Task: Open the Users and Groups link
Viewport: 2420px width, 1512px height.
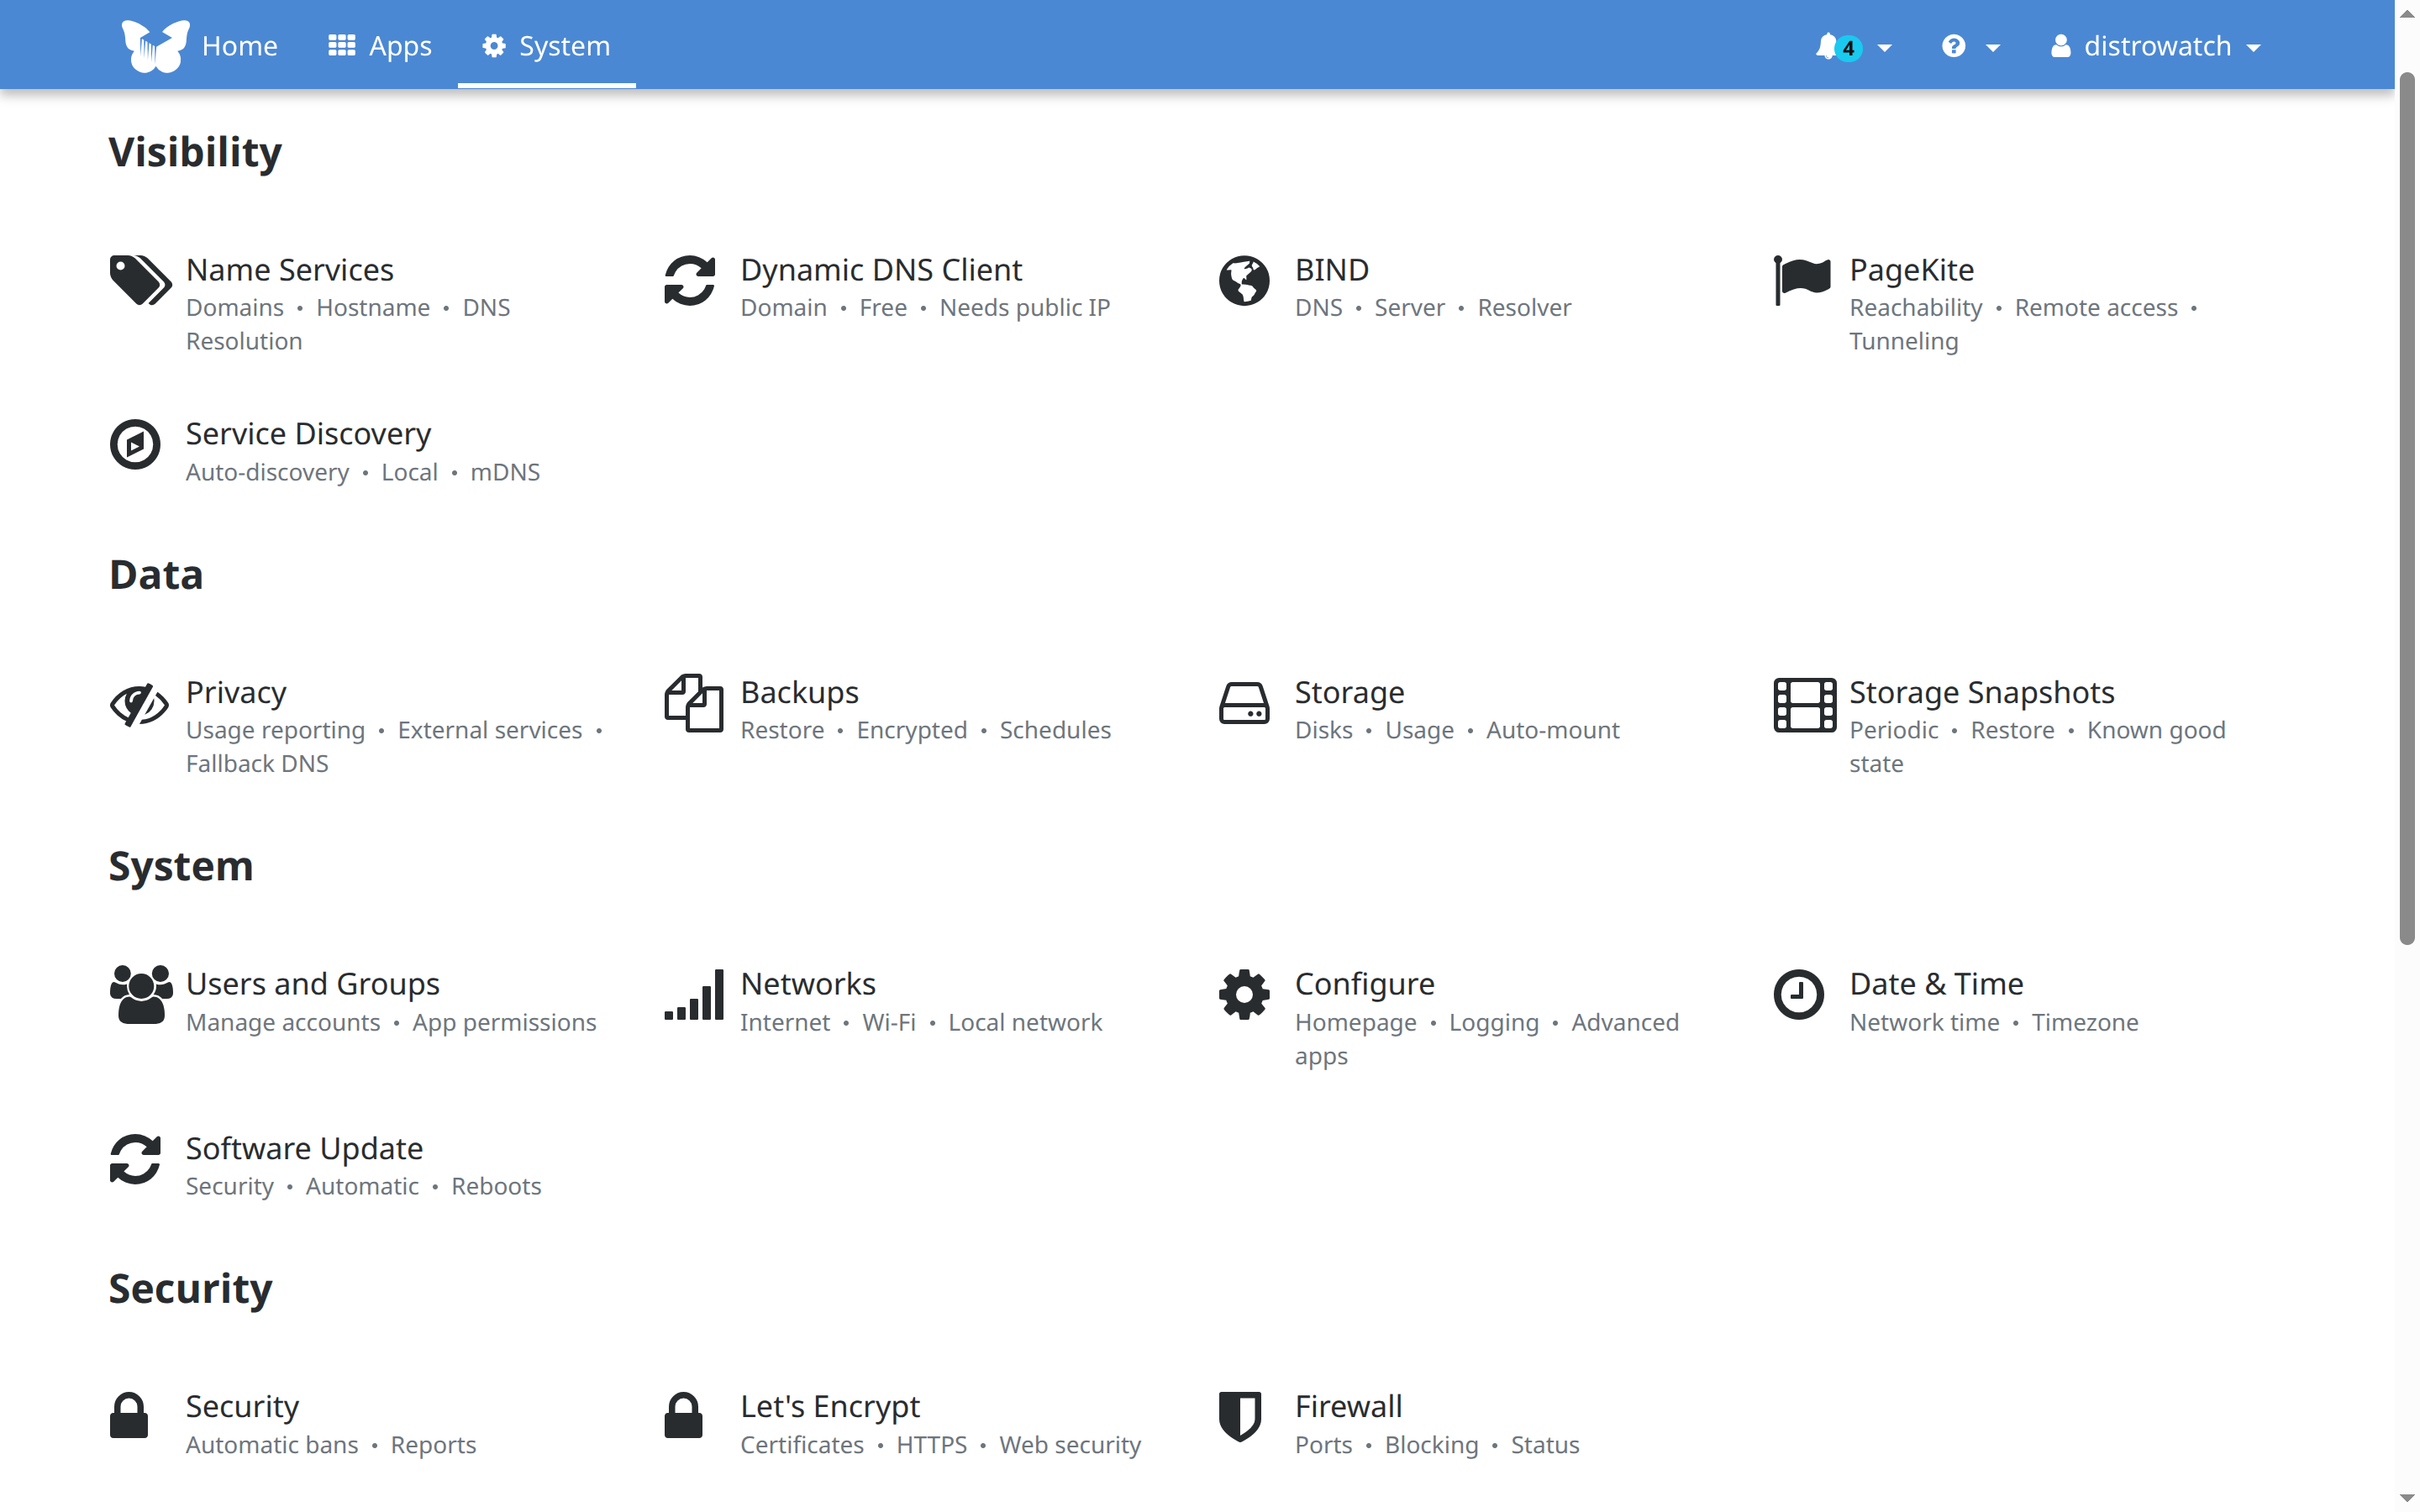Action: tap(313, 984)
